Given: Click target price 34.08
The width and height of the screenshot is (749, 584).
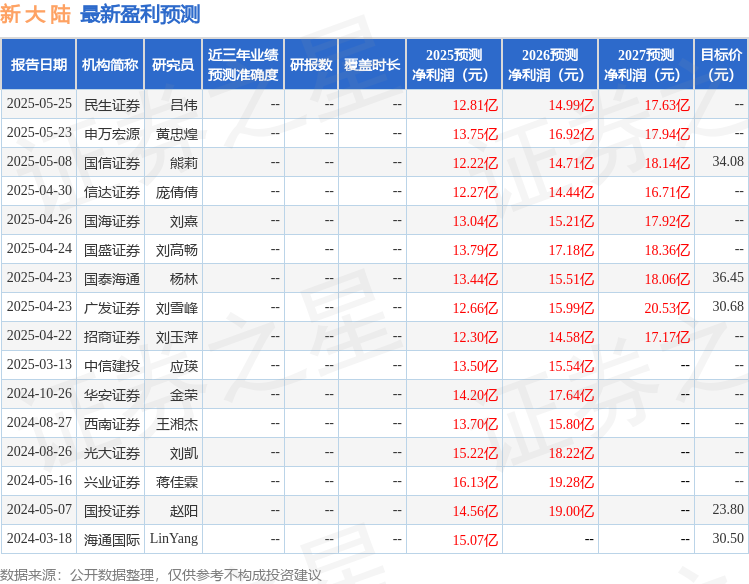Looking at the screenshot, I should point(728,161).
